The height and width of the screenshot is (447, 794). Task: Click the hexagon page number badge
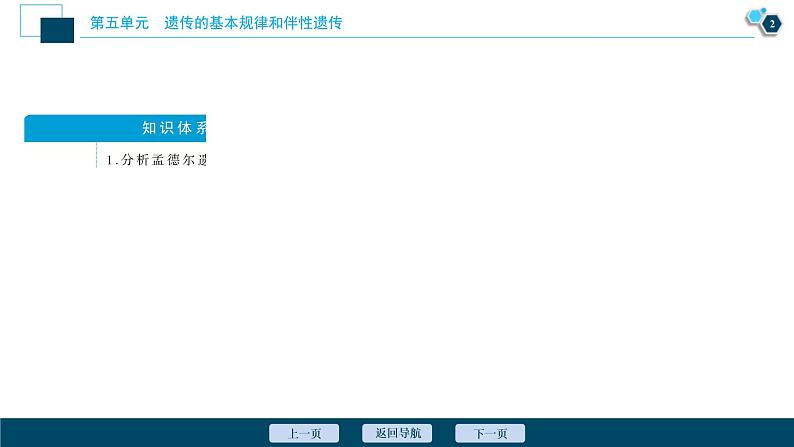point(771,24)
